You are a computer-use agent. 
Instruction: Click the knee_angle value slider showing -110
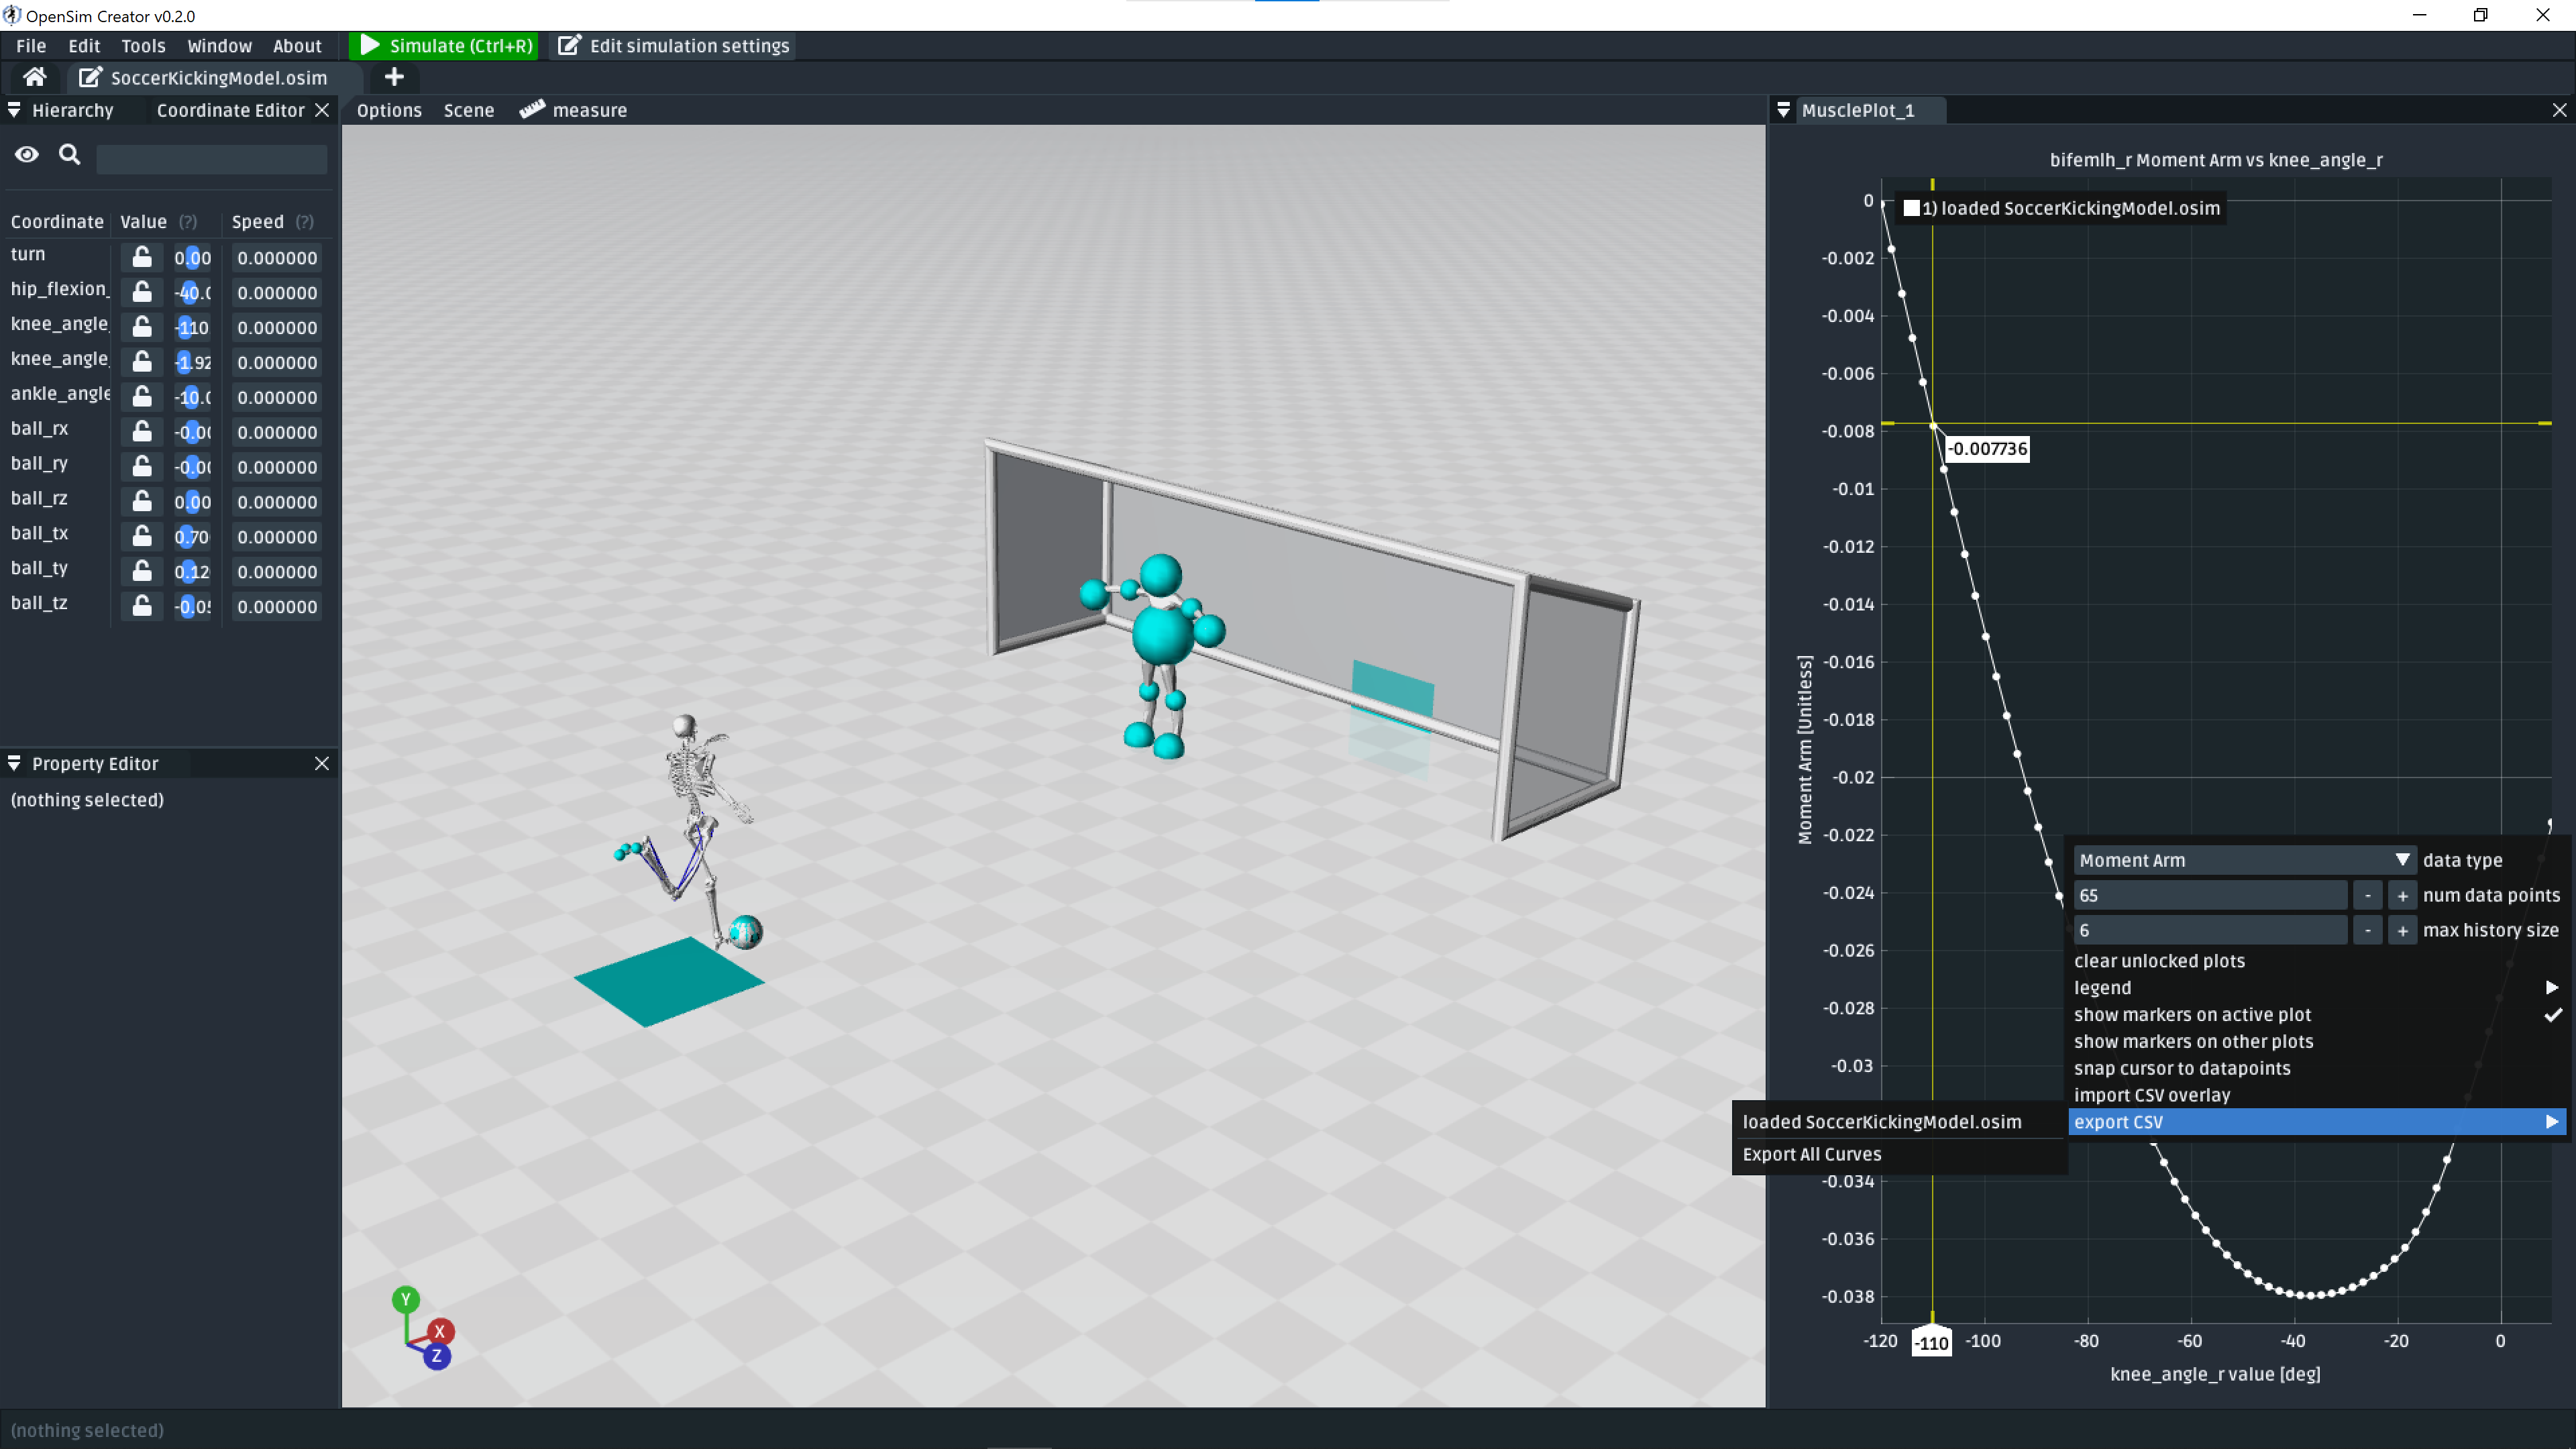(x=191, y=327)
